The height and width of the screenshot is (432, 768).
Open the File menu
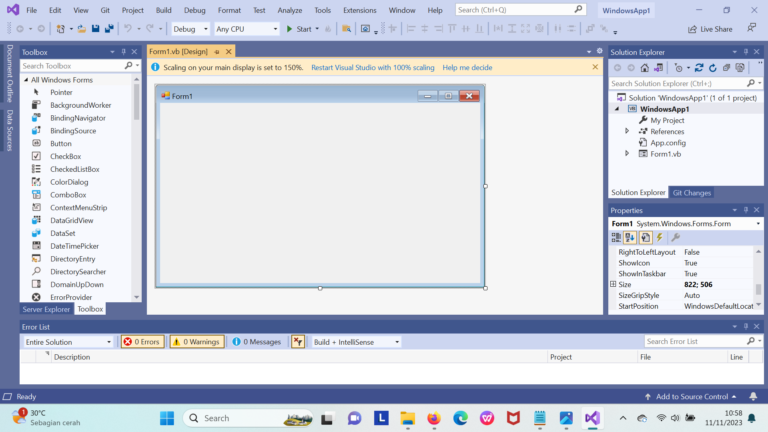[31, 10]
